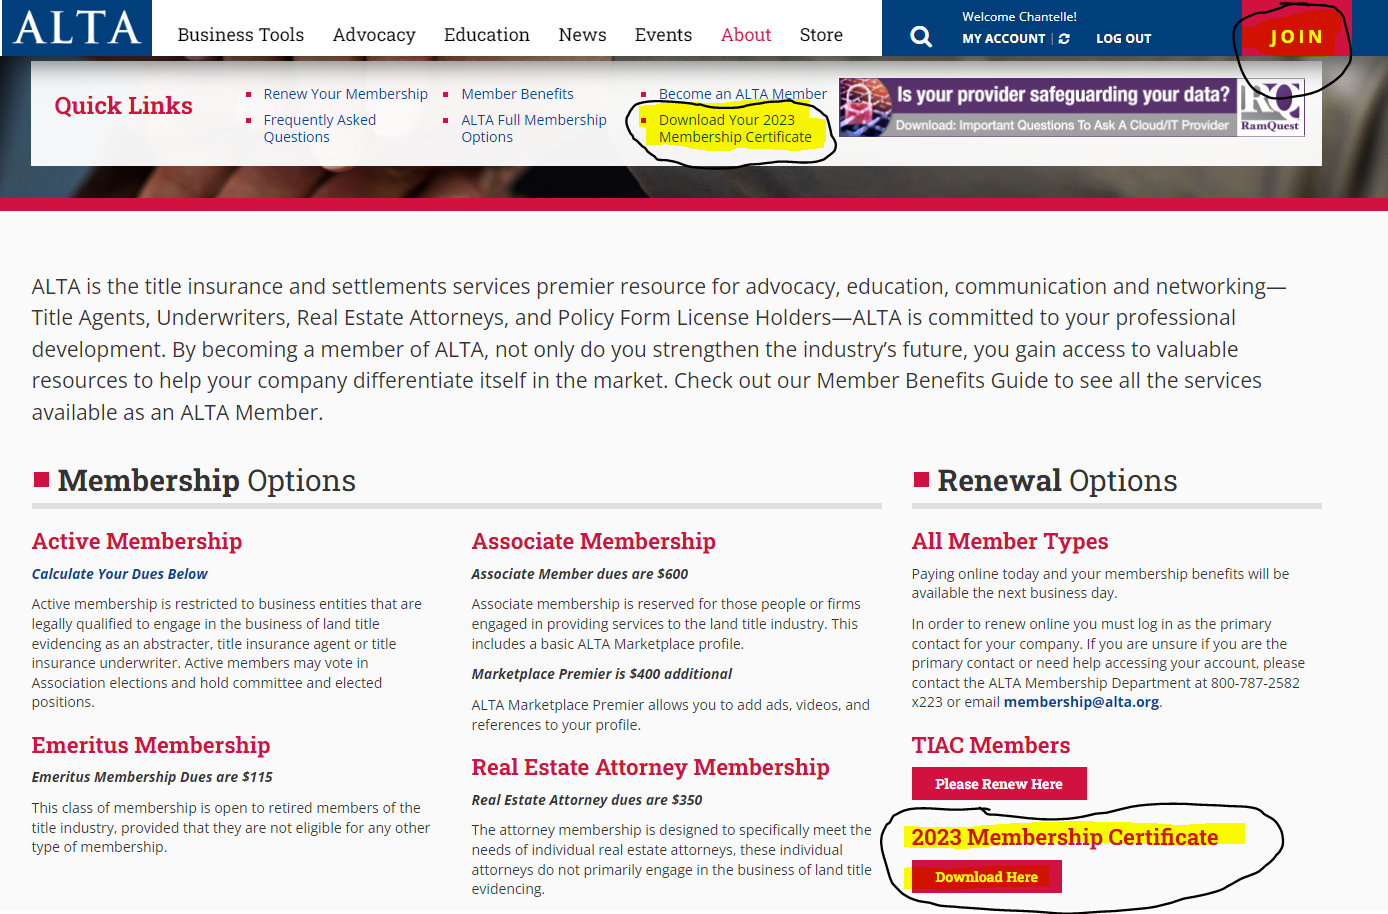Image resolution: width=1388 pixels, height=914 pixels.
Task: Click Download Your 2023 Membership Certificate link
Action: [735, 128]
